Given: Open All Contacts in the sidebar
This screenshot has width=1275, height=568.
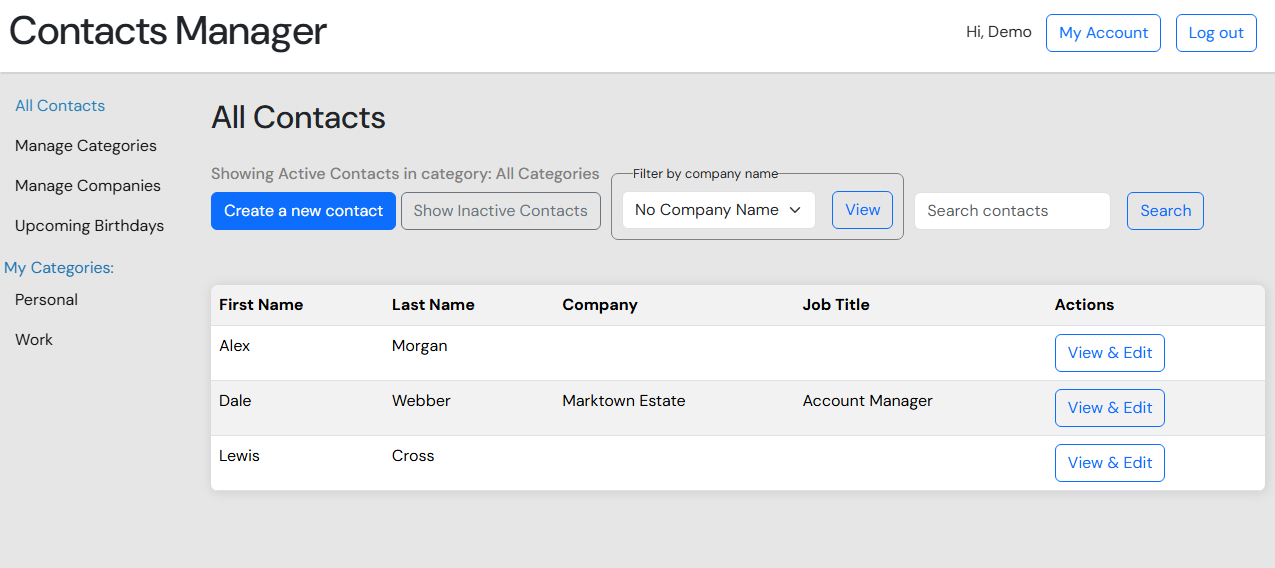Looking at the screenshot, I should [60, 106].
